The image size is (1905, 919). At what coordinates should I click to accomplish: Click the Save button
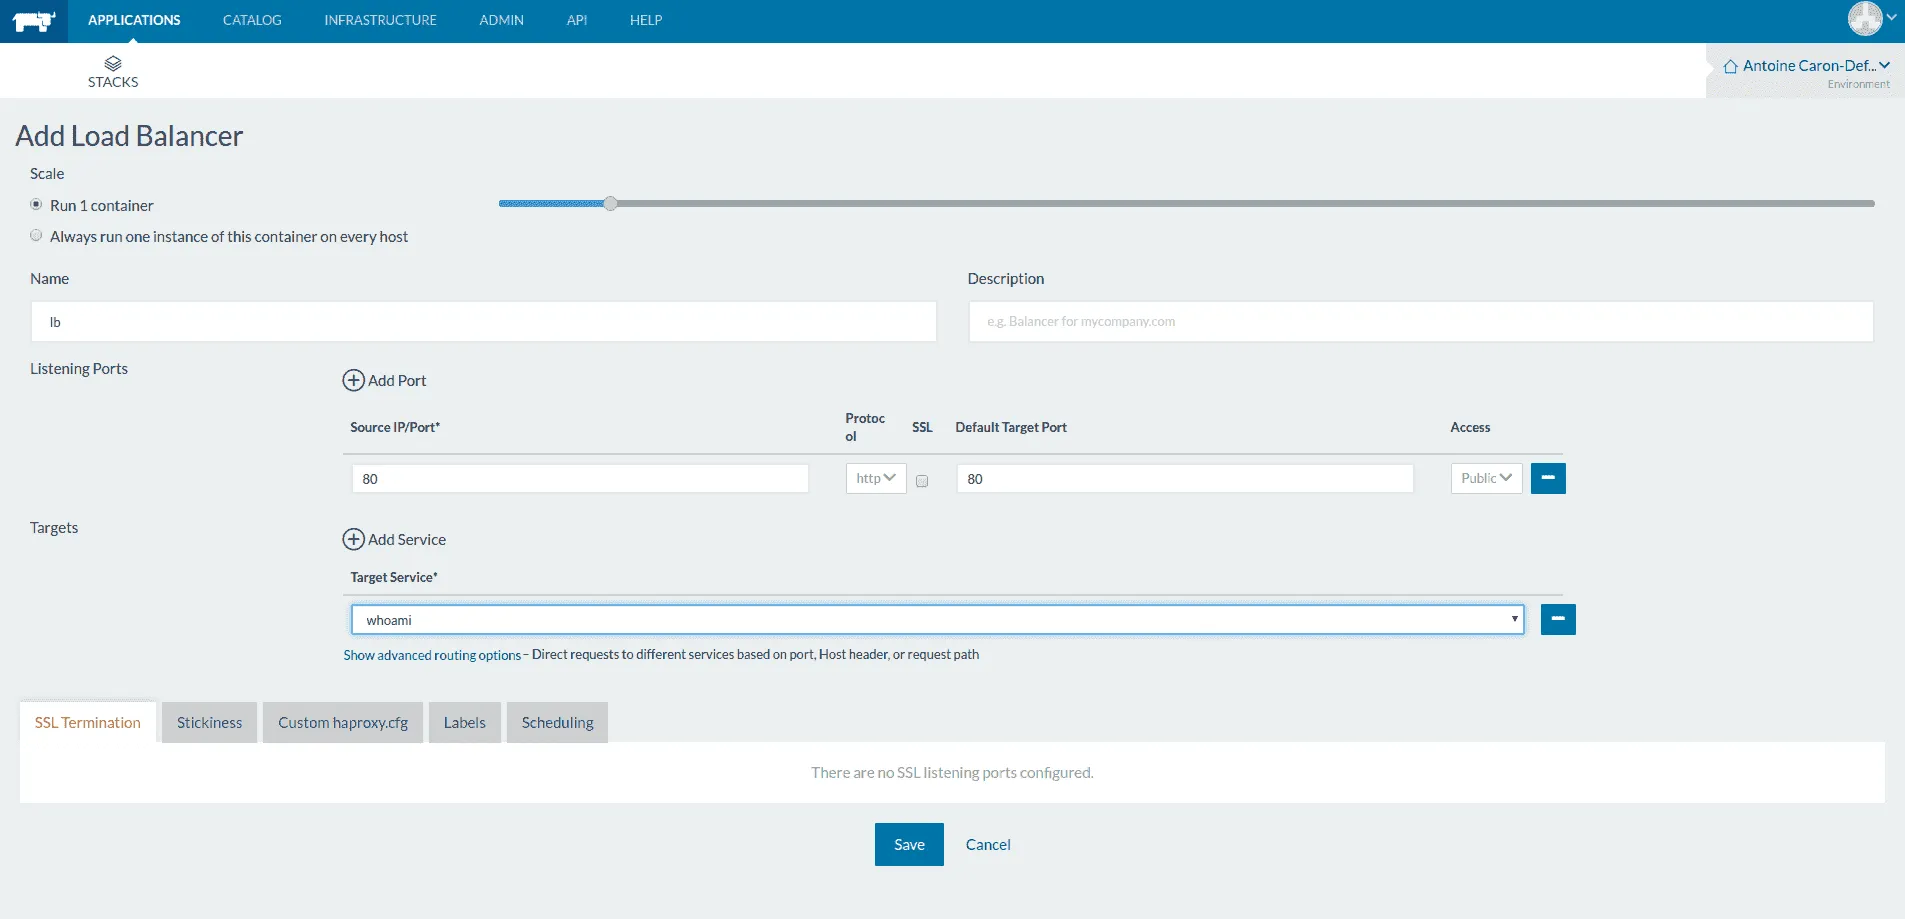pos(908,844)
